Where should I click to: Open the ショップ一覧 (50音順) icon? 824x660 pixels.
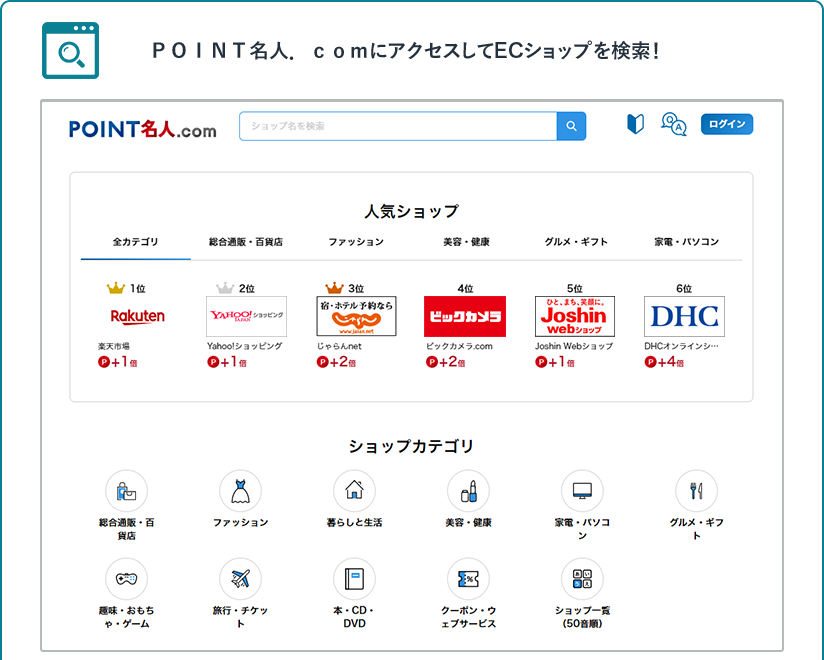[582, 579]
